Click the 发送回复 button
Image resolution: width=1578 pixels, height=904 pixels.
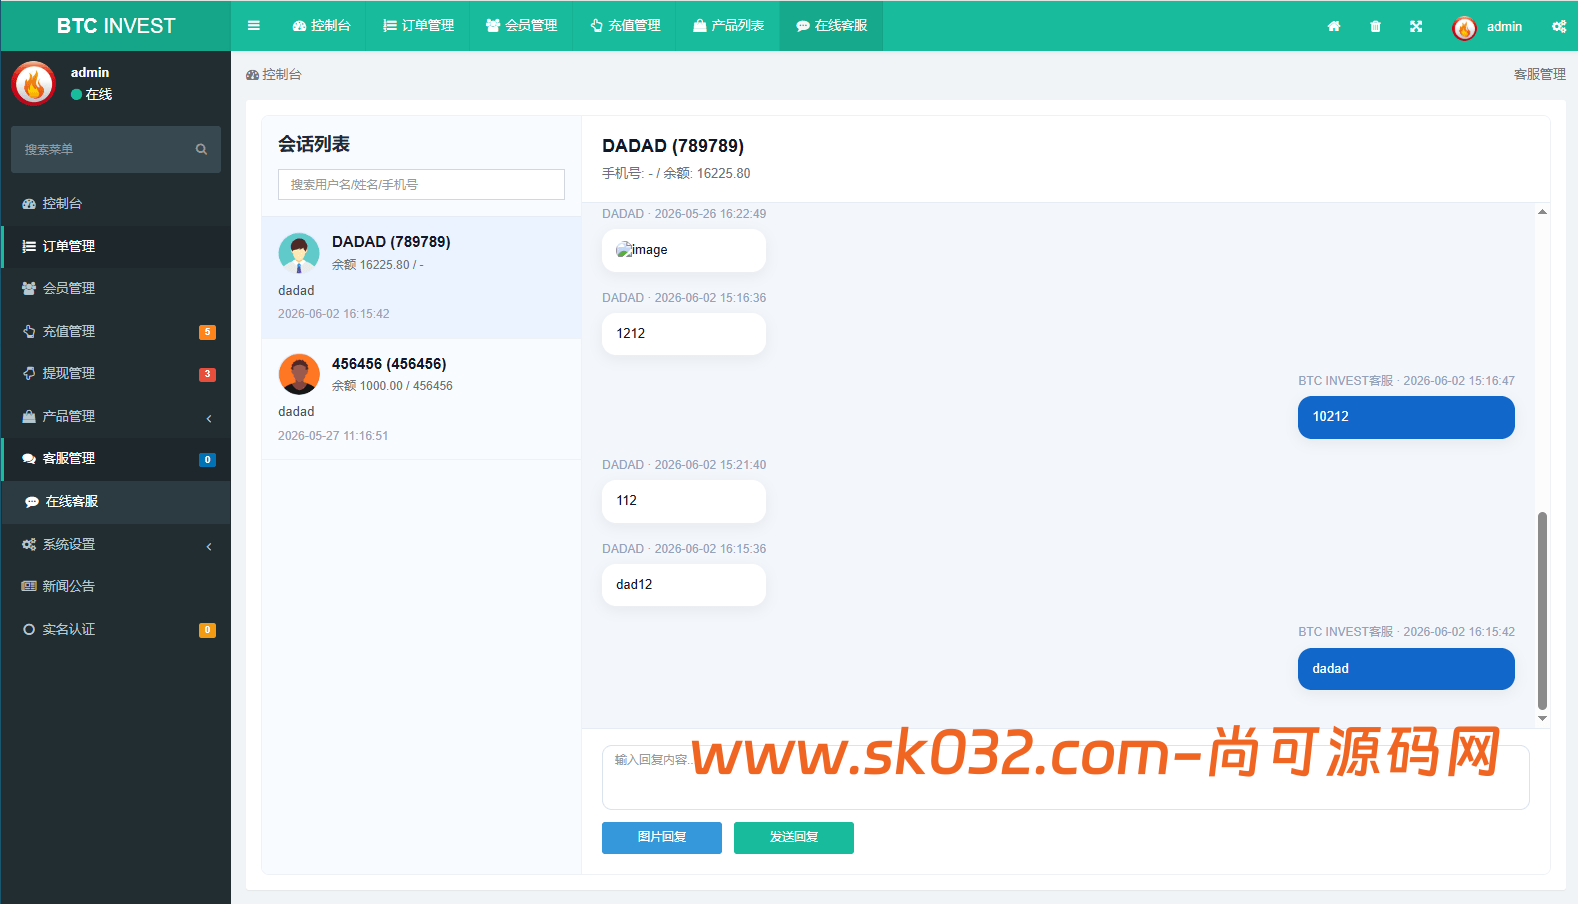click(x=794, y=838)
